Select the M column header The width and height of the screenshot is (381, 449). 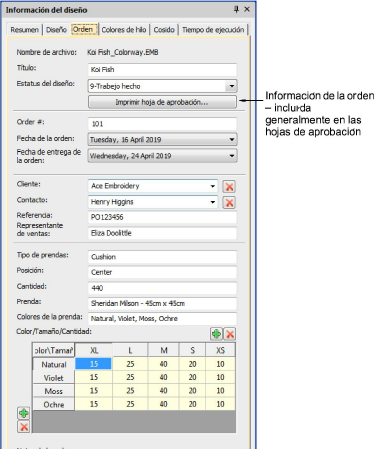(164, 350)
